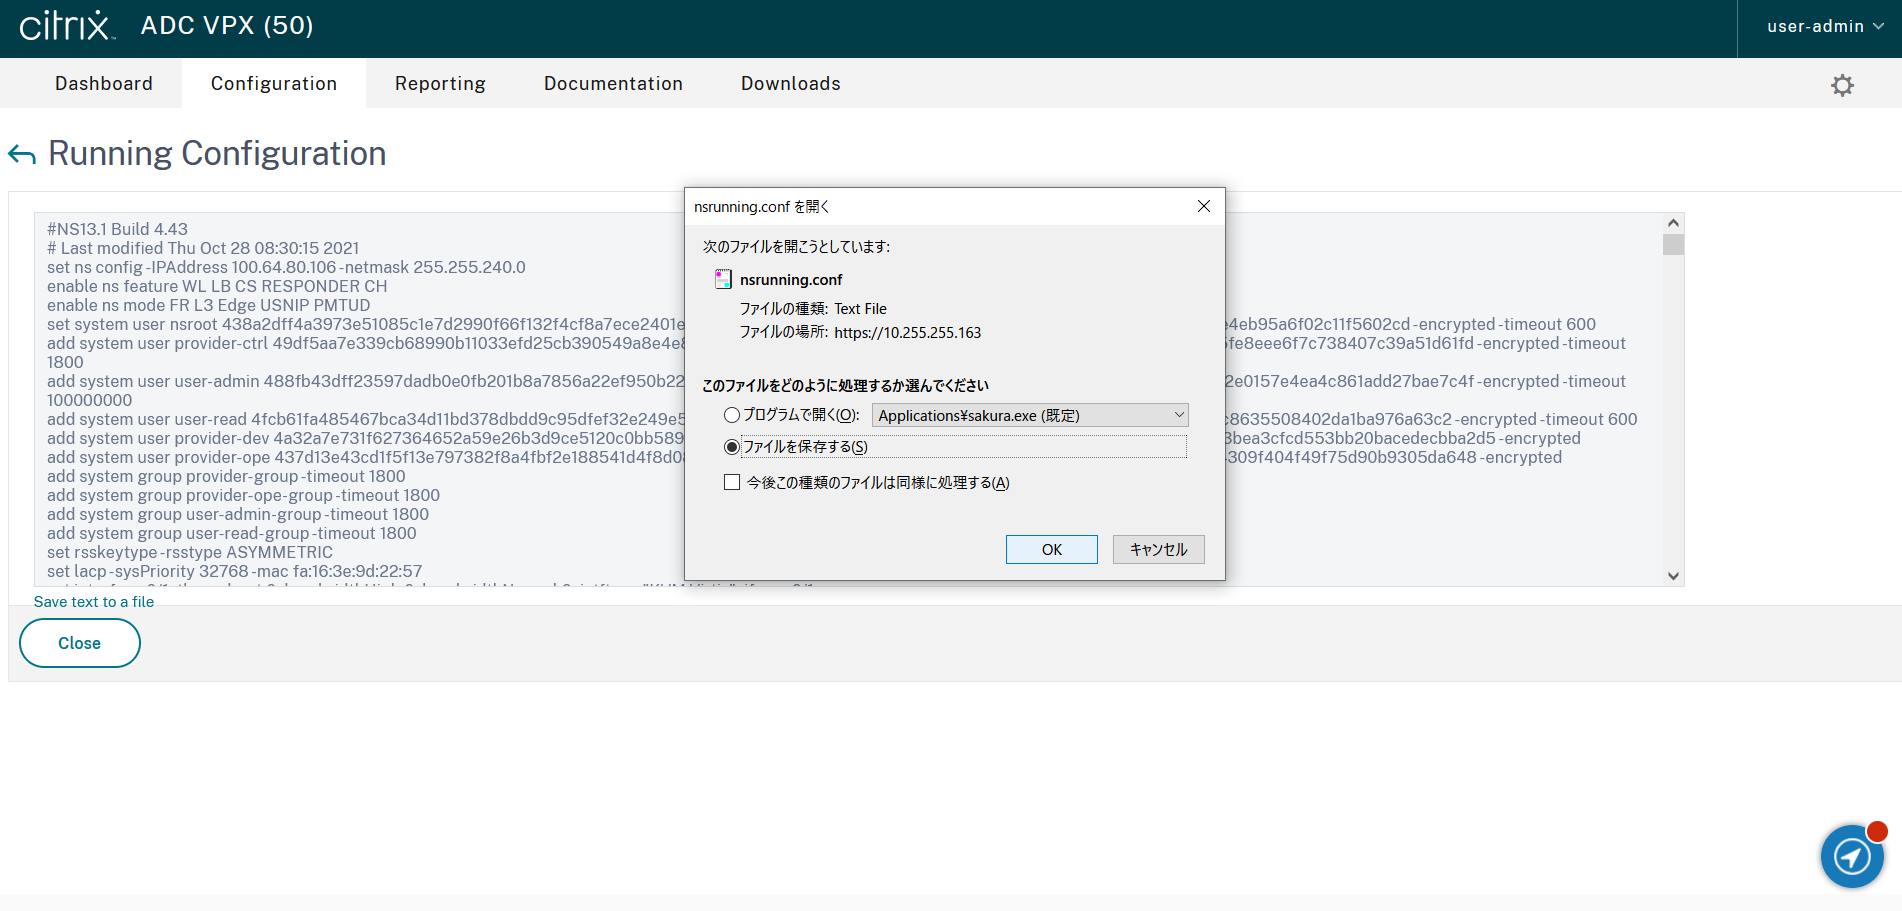Screen dimensions: 1902x911
Task: Click the configuration scrollbar up arrow
Action: click(1673, 223)
